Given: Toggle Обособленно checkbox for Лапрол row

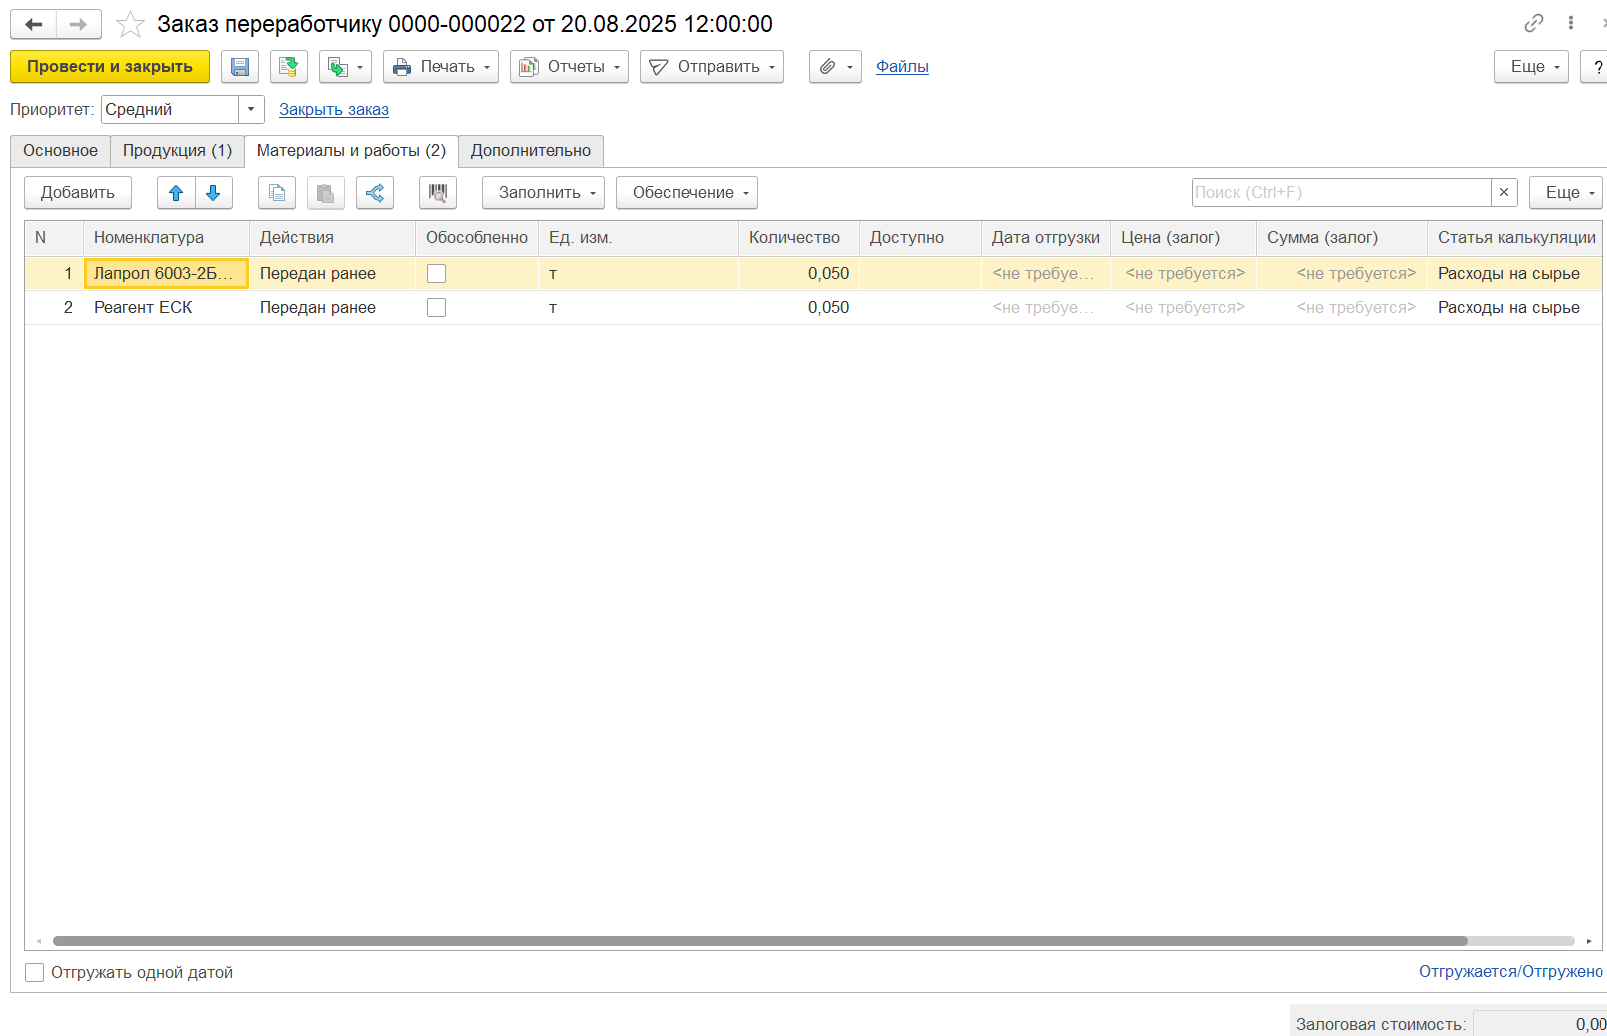Looking at the screenshot, I should [436, 274].
